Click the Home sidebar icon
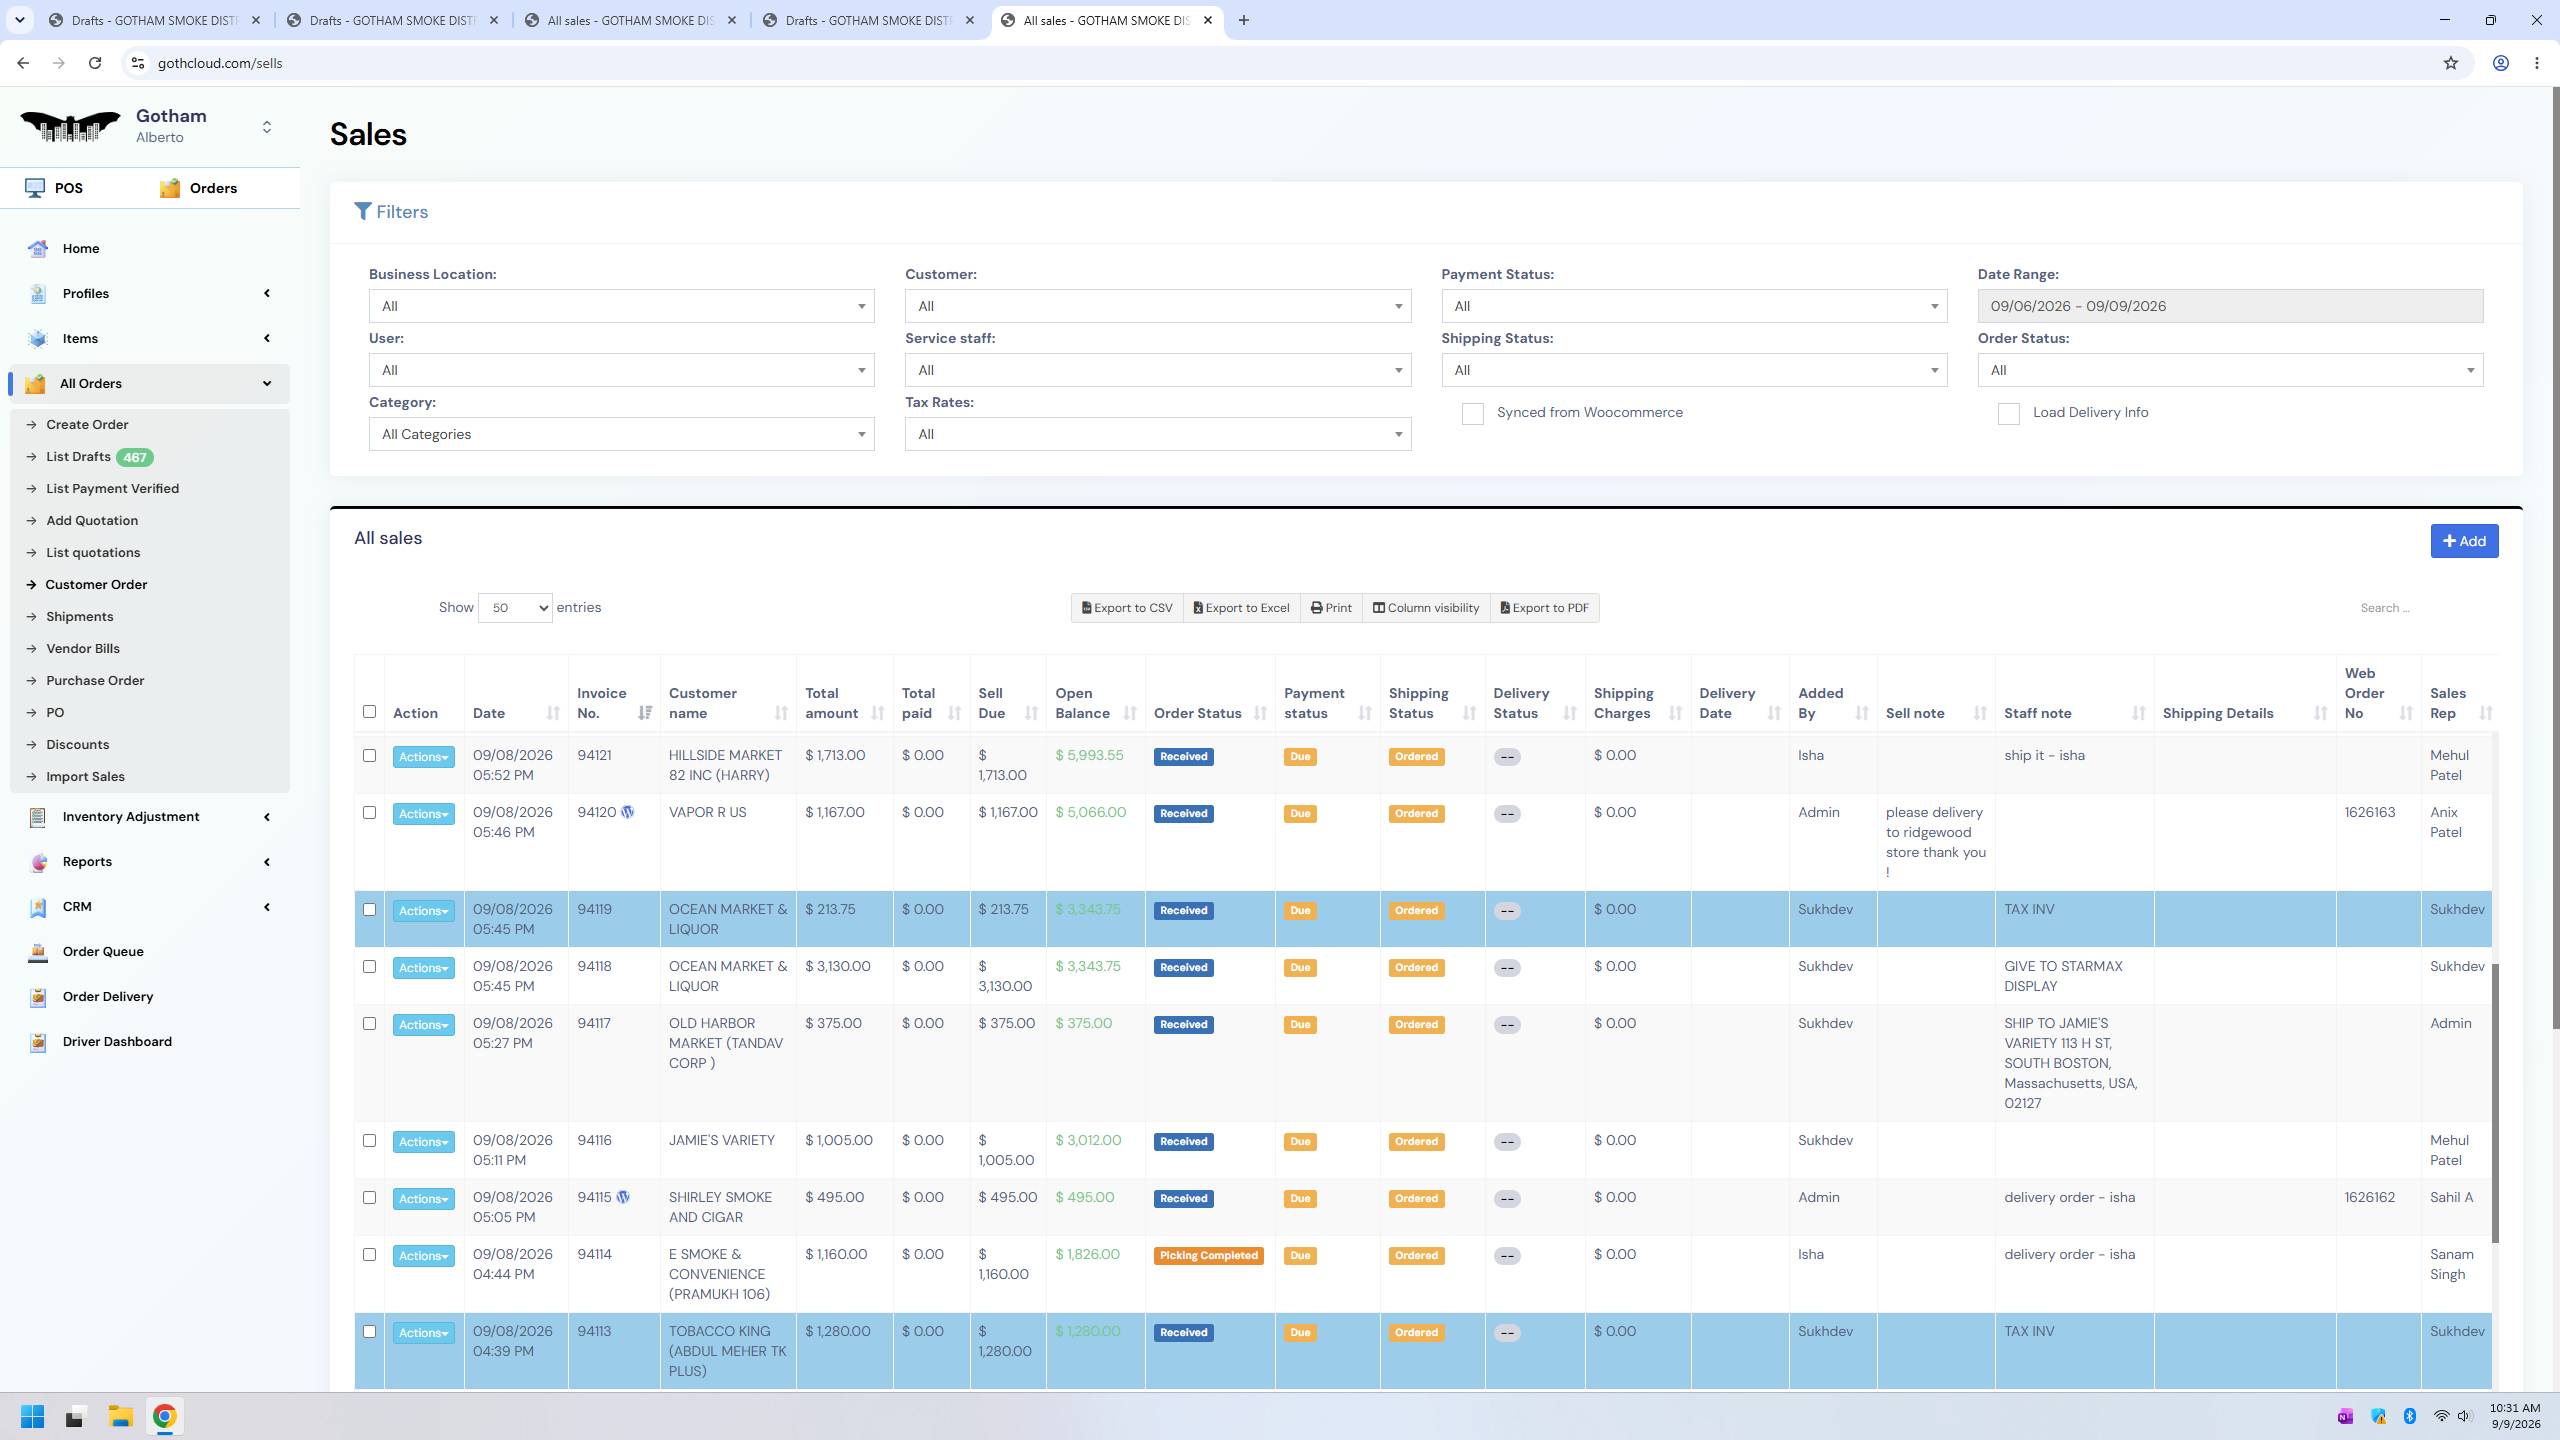2560x1440 pixels. (38, 249)
